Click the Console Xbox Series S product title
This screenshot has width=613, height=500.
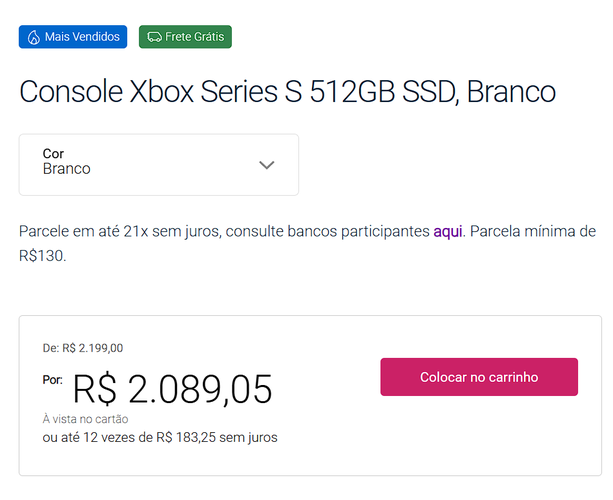(287, 92)
